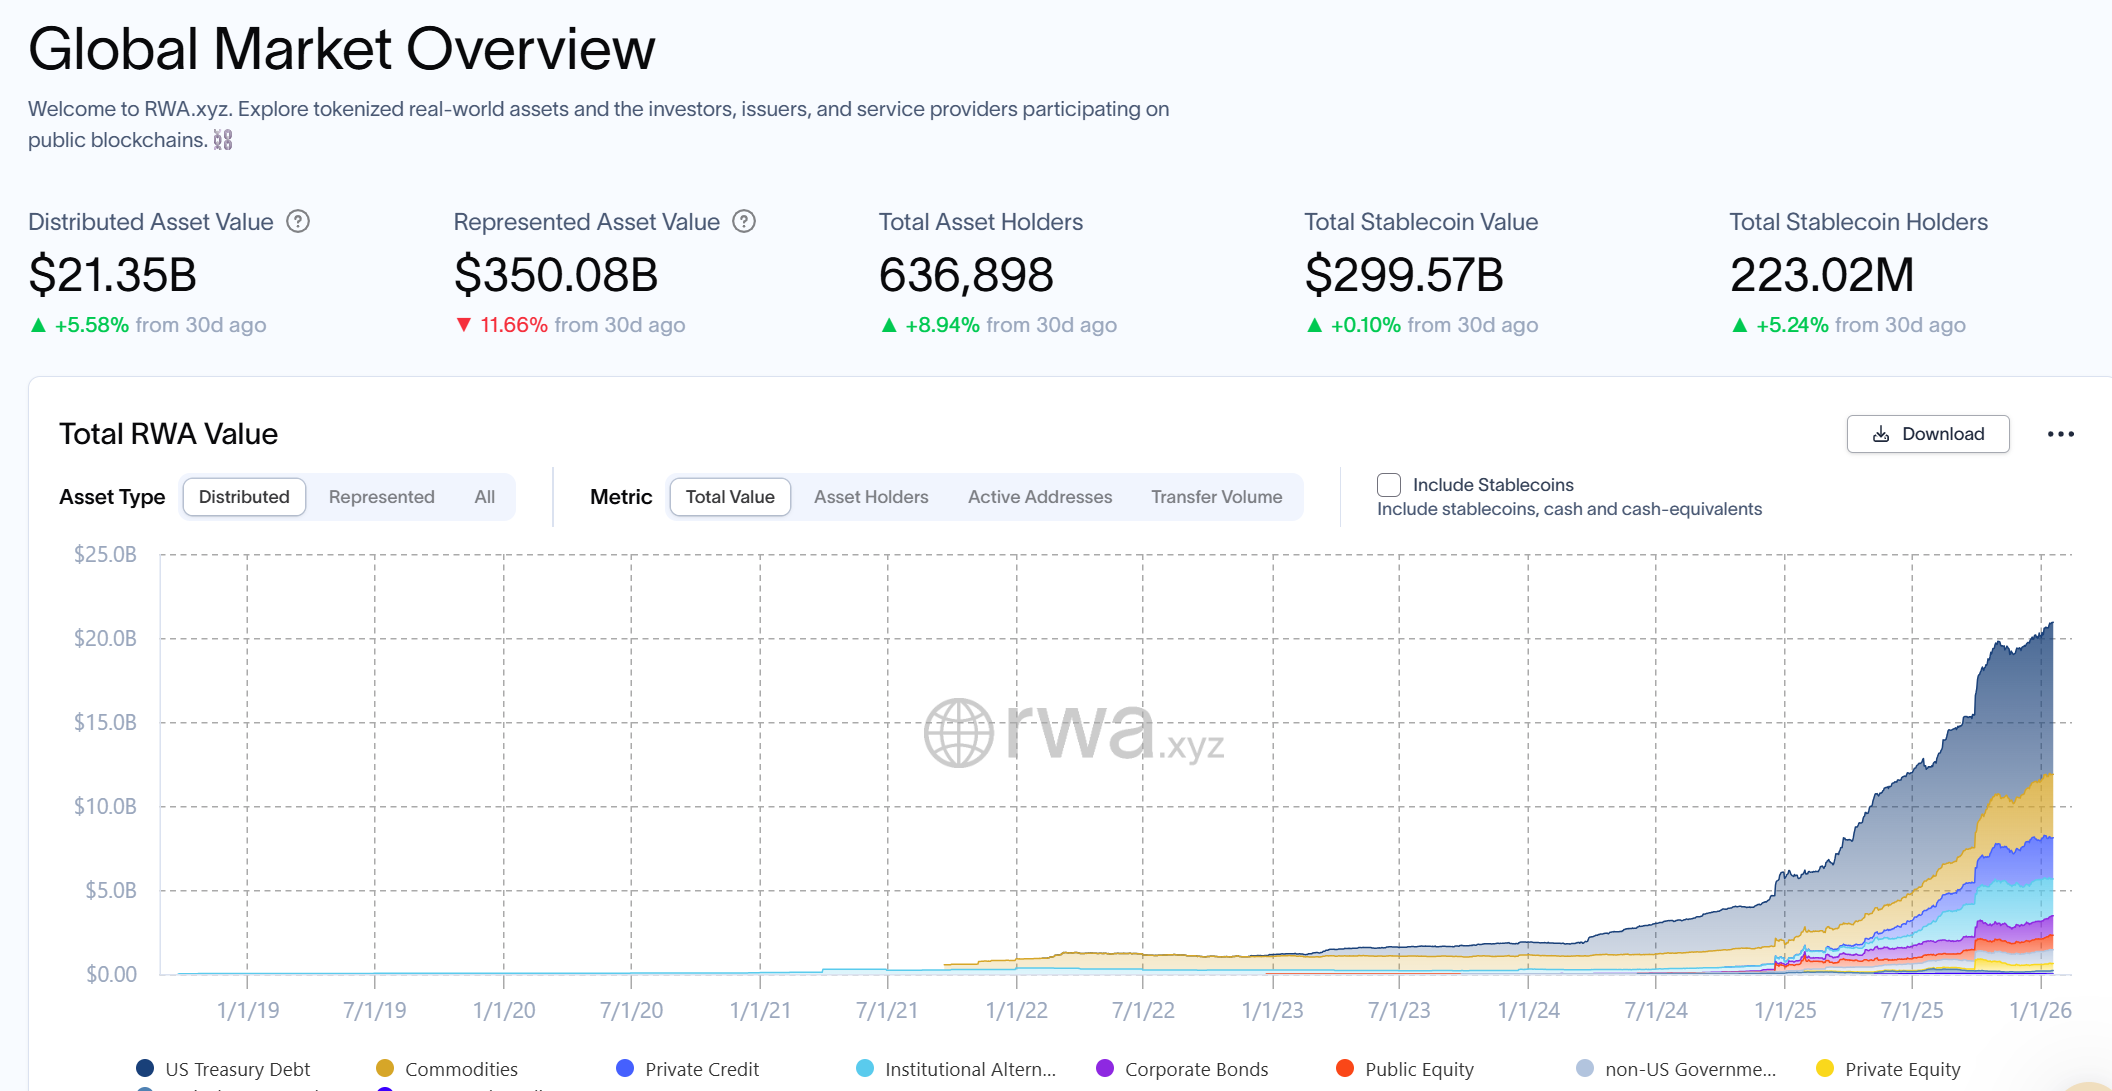Toggle Institutional Alternatives series in legend

(x=865, y=1068)
